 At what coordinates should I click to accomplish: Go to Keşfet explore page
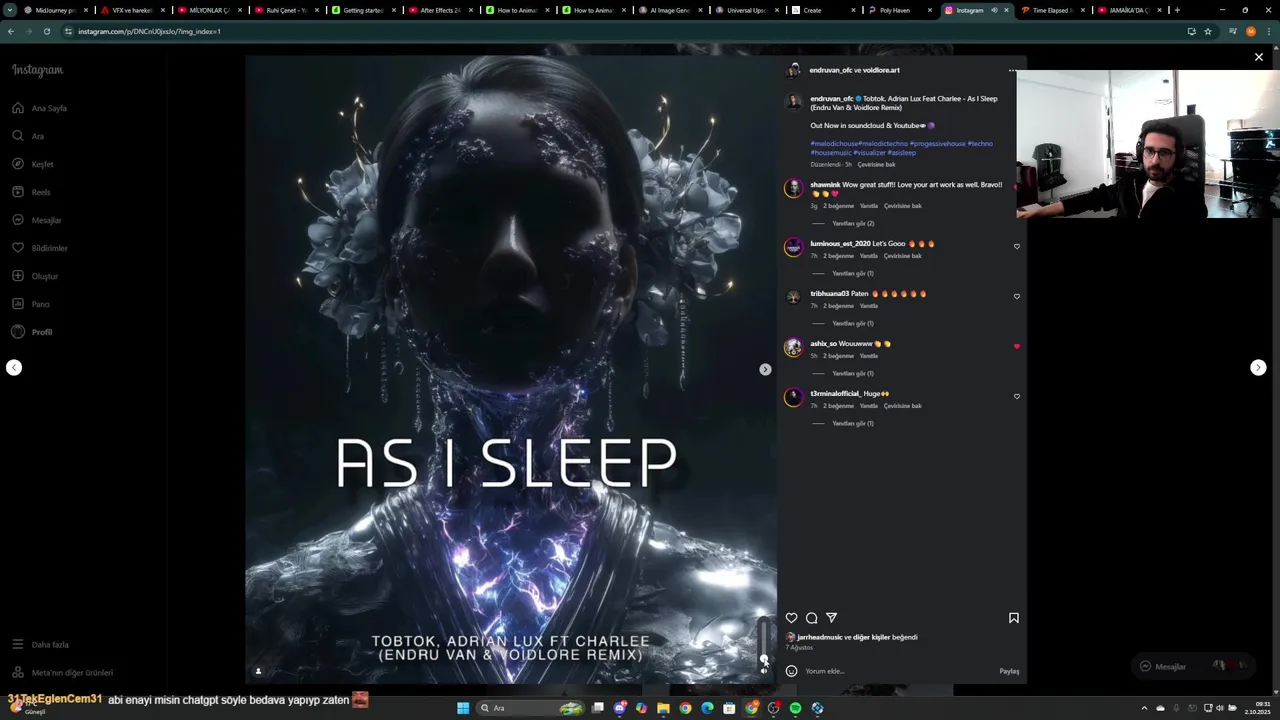click(33, 164)
